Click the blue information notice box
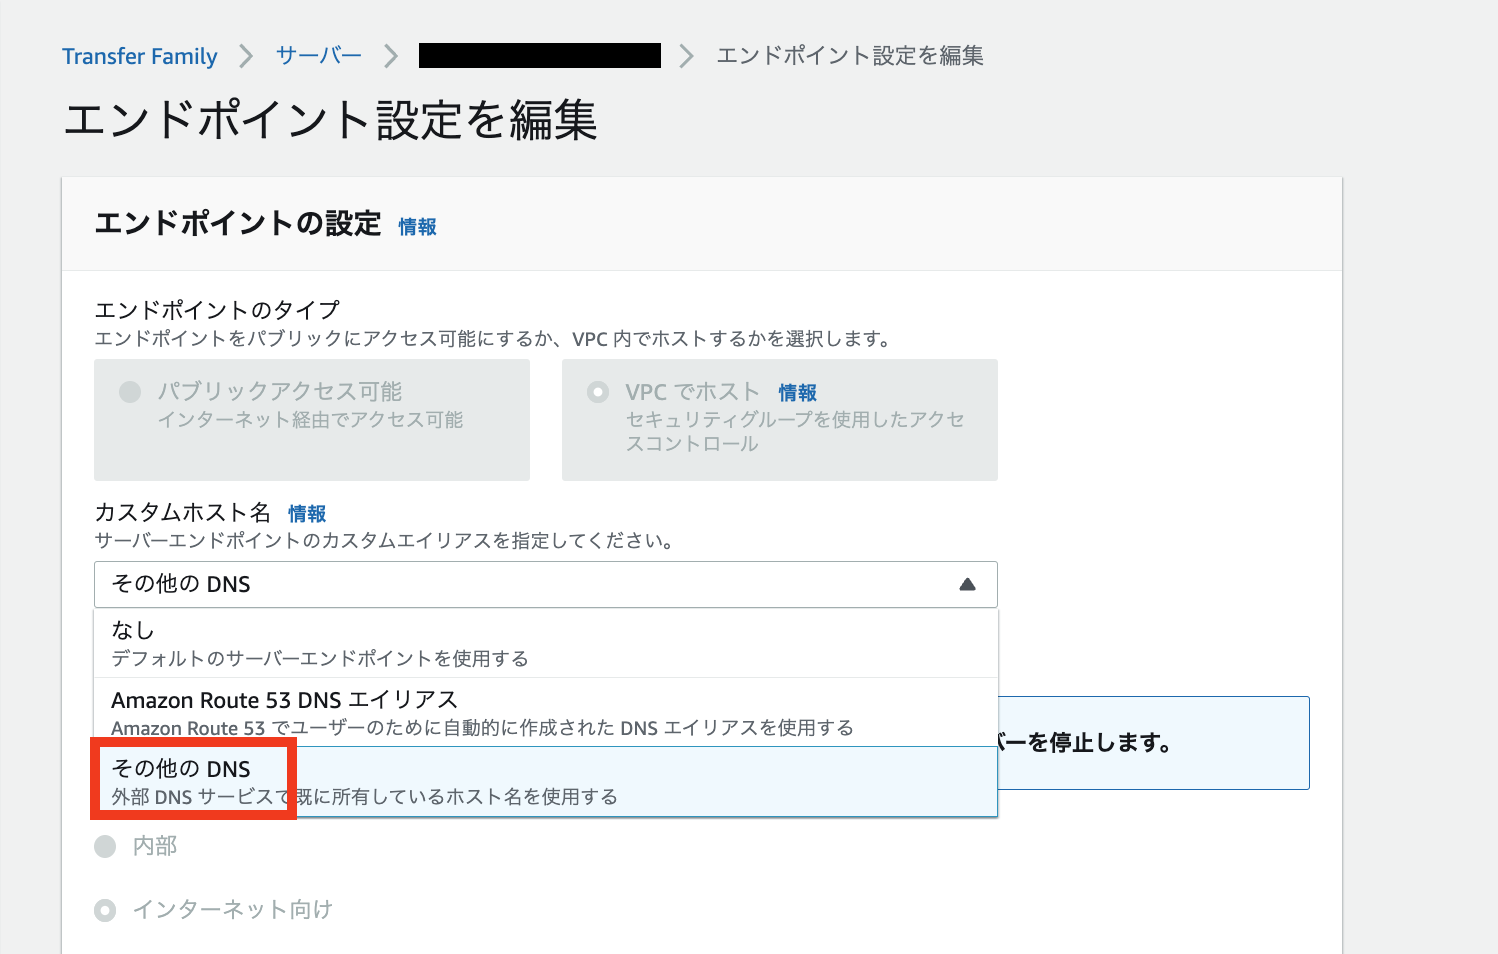The width and height of the screenshot is (1498, 954). click(x=1150, y=742)
